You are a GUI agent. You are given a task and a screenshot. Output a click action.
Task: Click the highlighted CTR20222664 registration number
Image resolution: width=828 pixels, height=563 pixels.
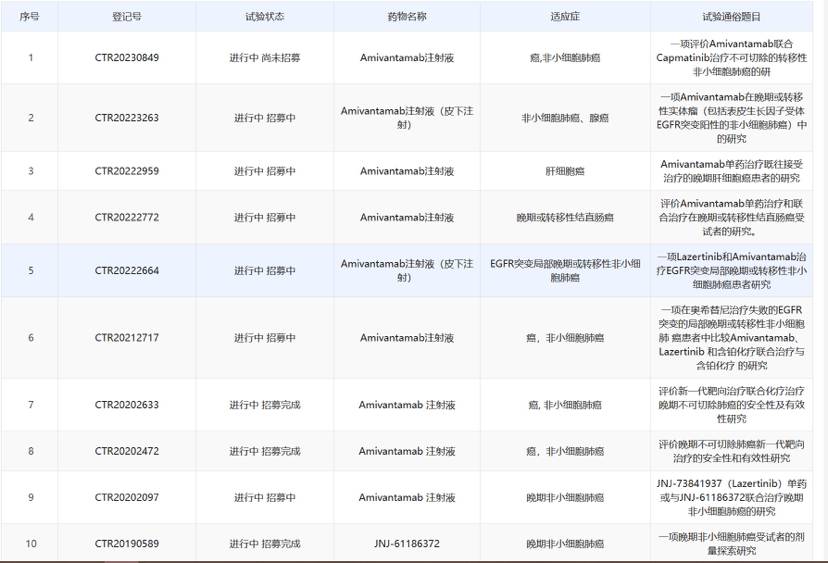point(126,270)
